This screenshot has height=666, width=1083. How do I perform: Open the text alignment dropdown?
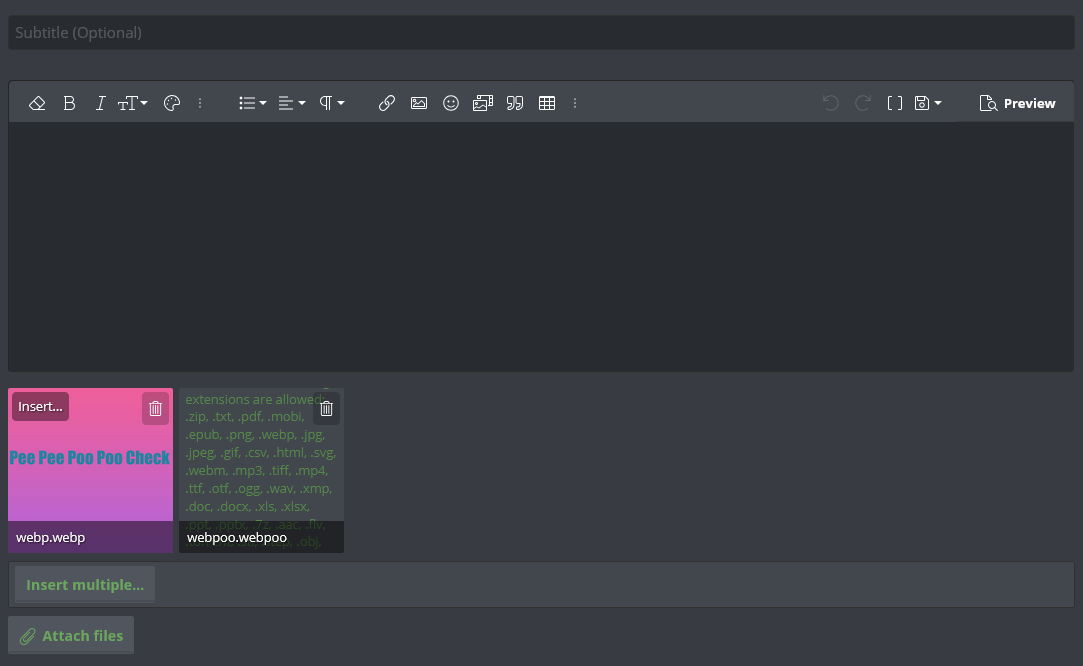tap(291, 103)
